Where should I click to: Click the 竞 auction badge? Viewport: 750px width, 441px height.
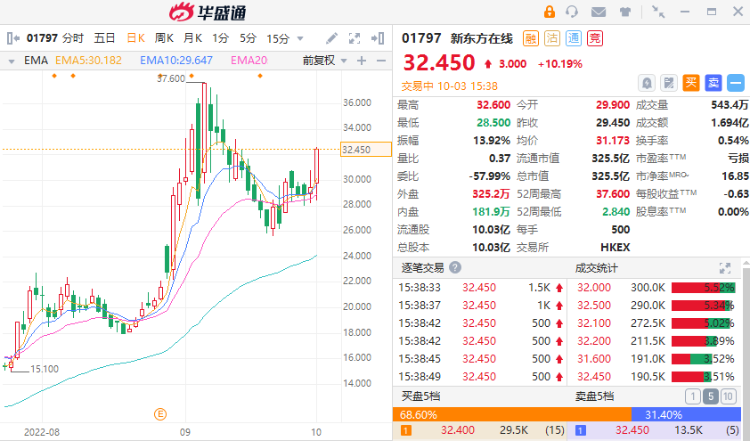pos(595,38)
